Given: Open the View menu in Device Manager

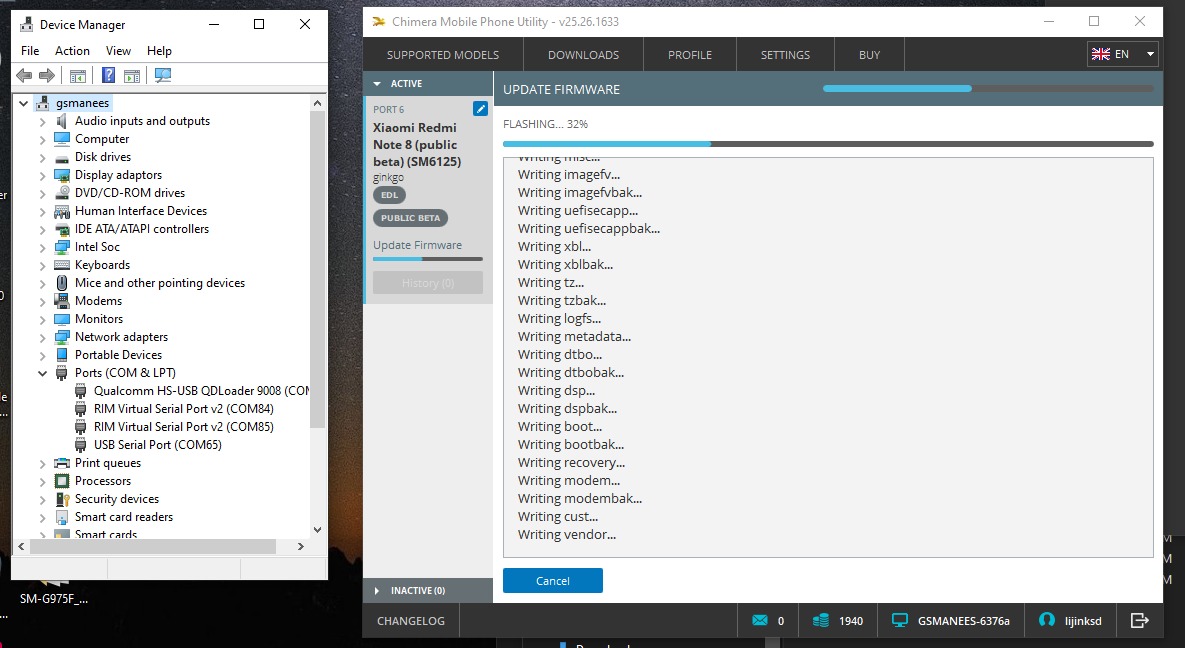Looking at the screenshot, I should tap(118, 51).
